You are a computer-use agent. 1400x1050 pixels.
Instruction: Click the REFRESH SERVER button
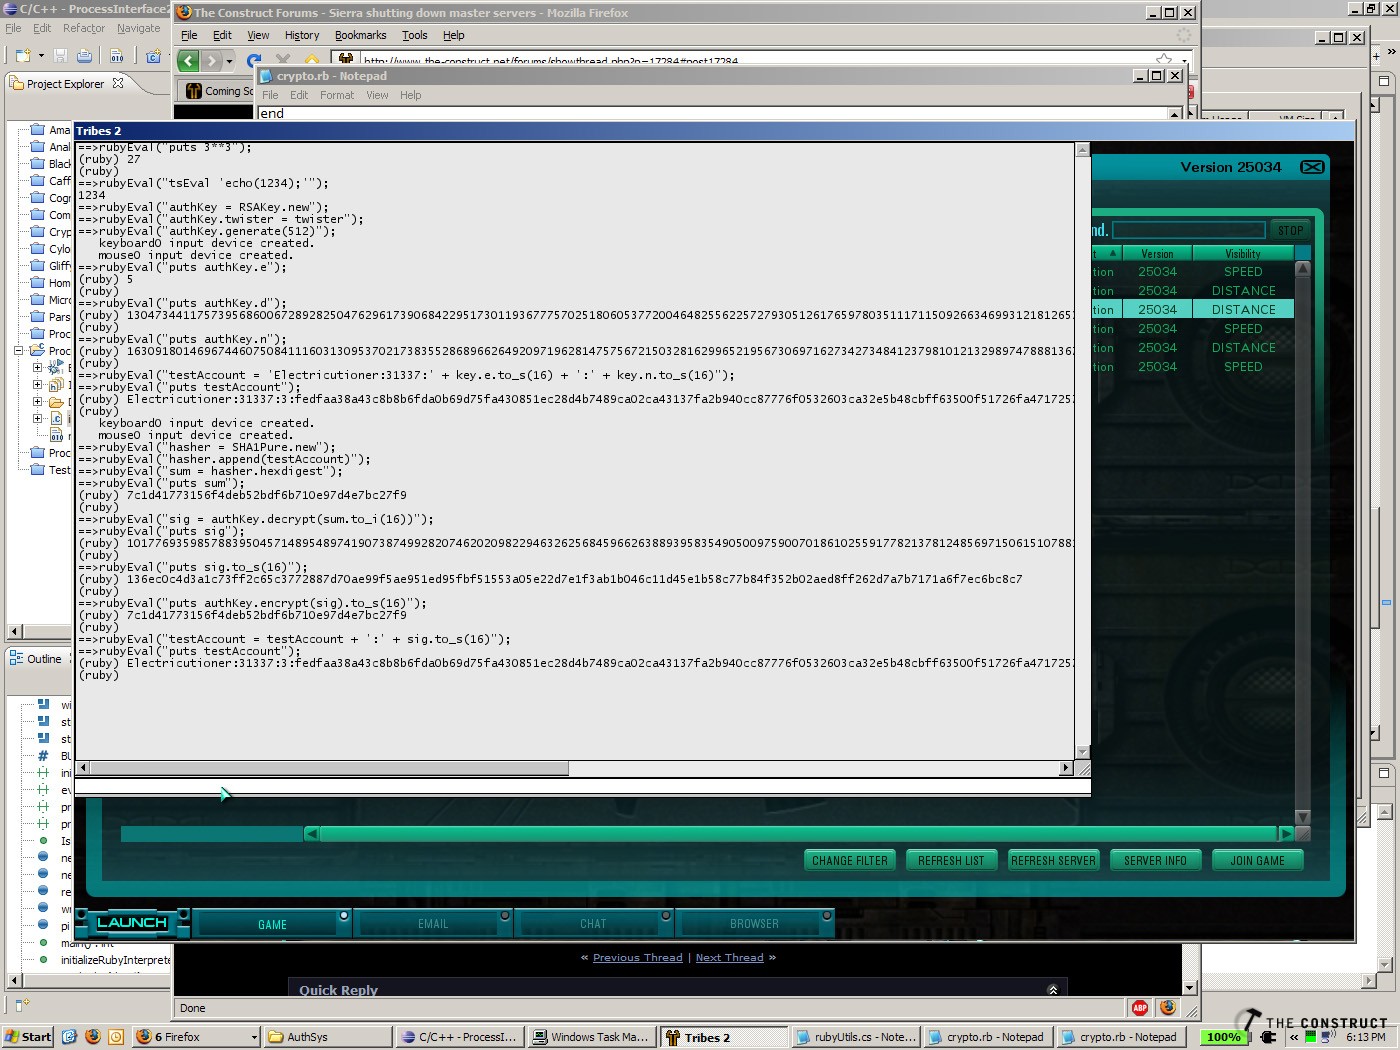[x=1053, y=860]
